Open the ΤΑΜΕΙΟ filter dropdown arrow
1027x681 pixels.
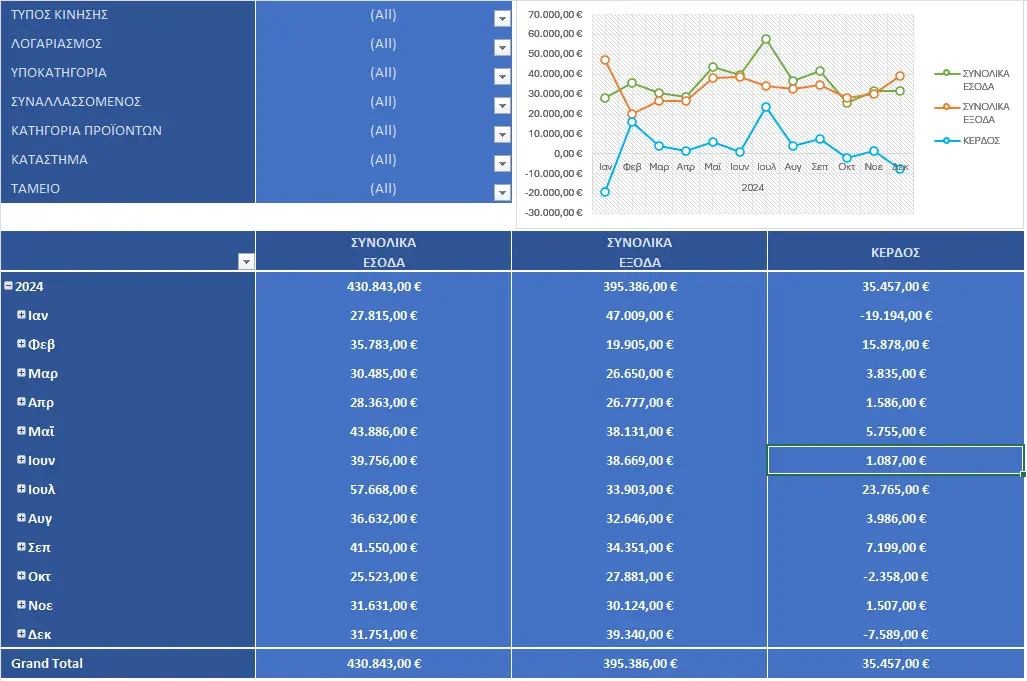502,193
